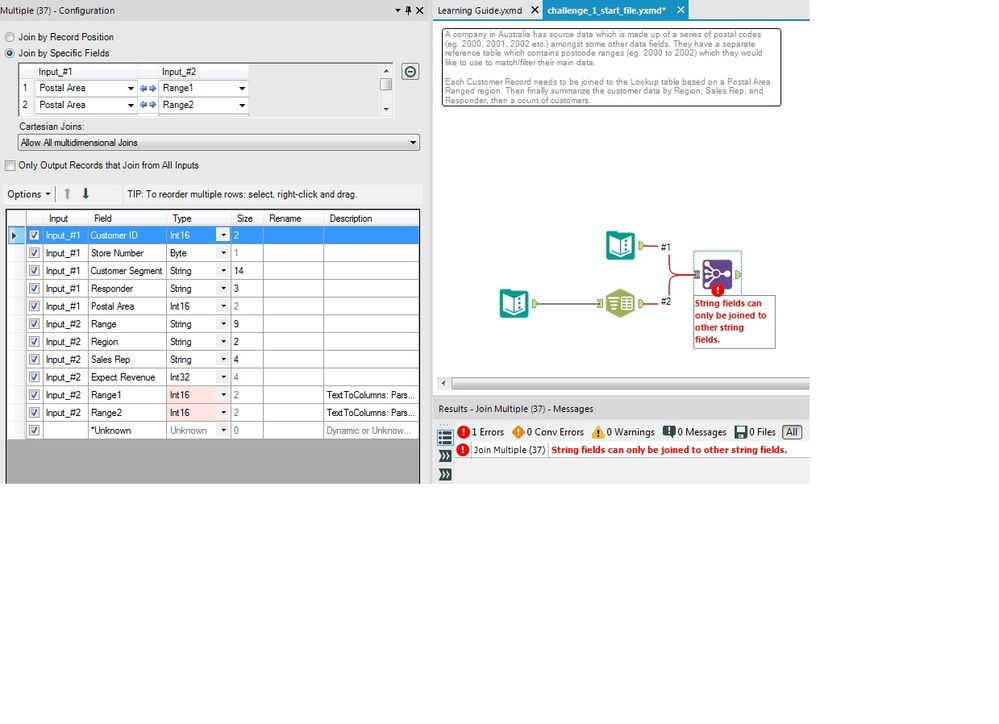Select the Text To Columns tool
The width and height of the screenshot is (999, 724).
619,303
